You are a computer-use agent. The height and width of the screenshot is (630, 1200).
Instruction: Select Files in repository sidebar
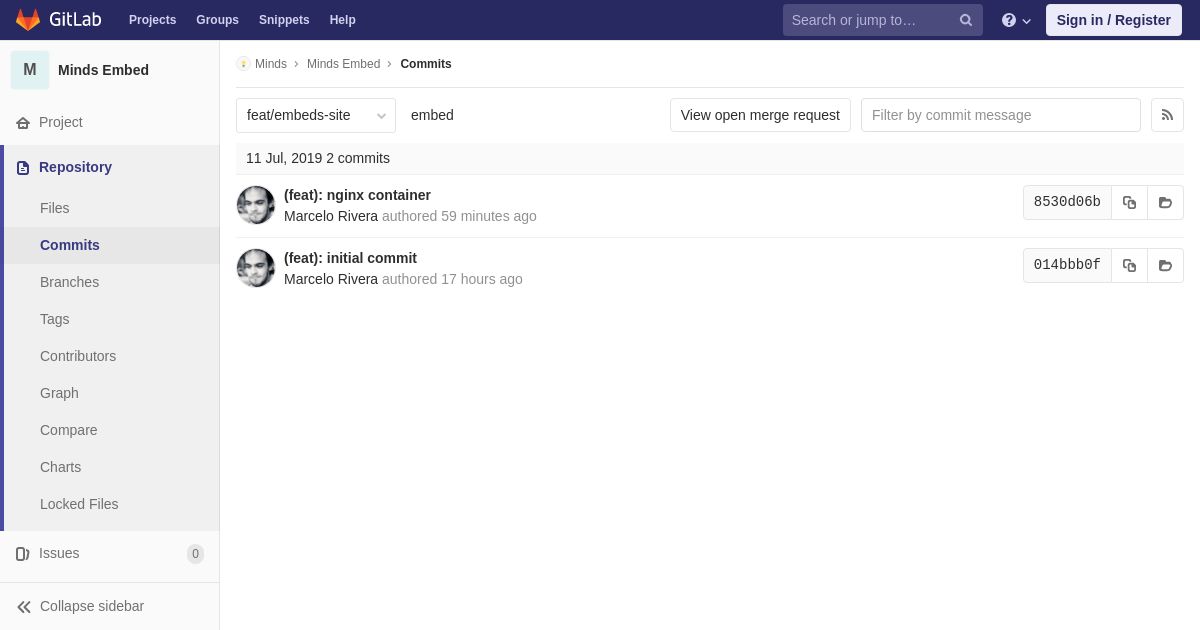pos(55,208)
